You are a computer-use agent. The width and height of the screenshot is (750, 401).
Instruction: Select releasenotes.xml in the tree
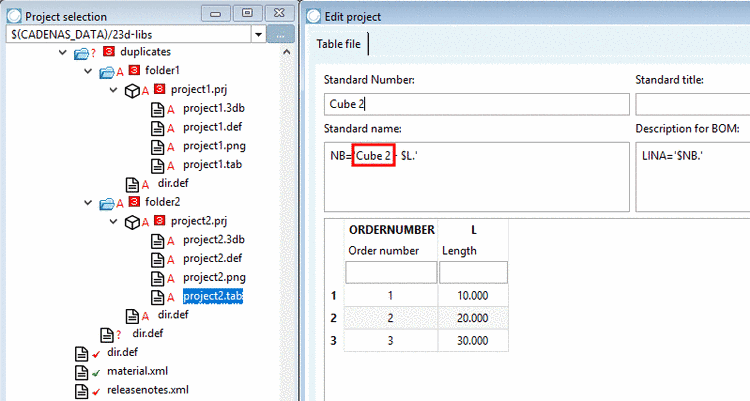[x=148, y=390]
